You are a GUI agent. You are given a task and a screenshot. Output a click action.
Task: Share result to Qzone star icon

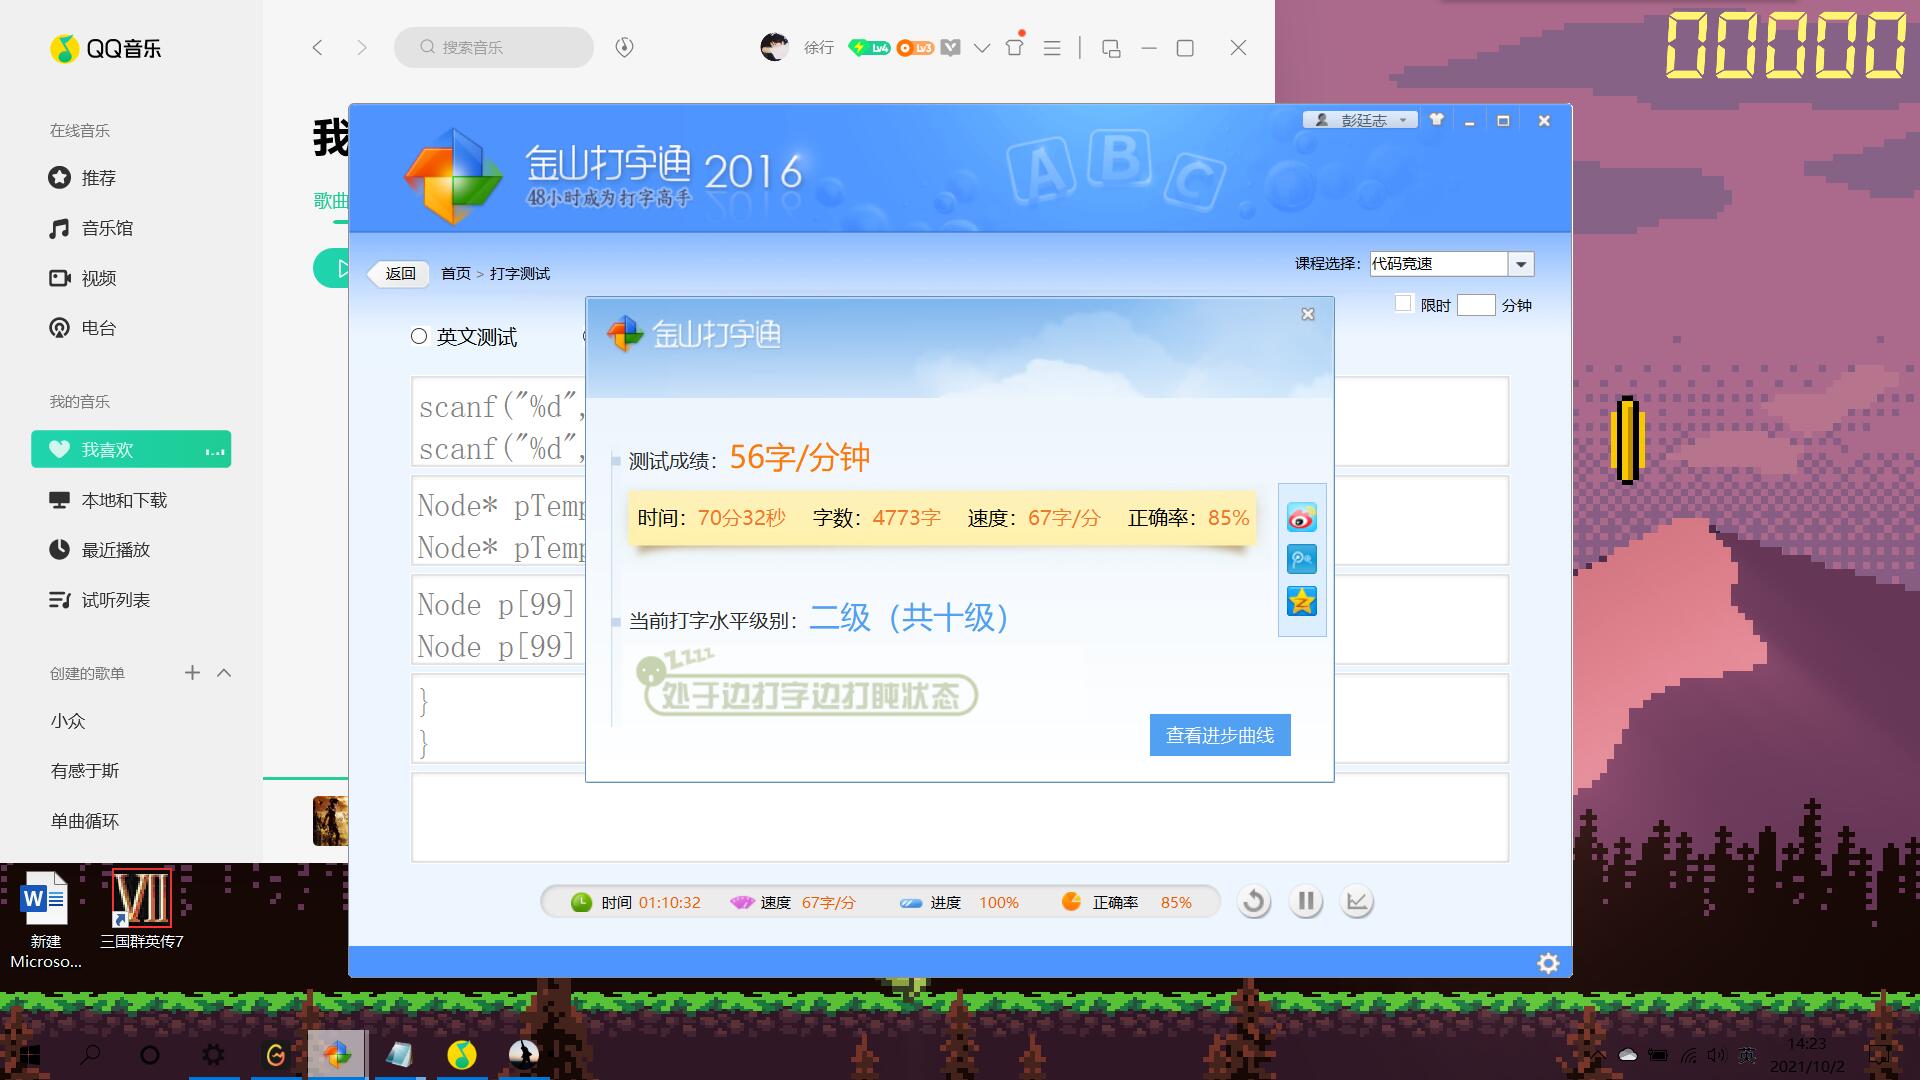click(1301, 601)
